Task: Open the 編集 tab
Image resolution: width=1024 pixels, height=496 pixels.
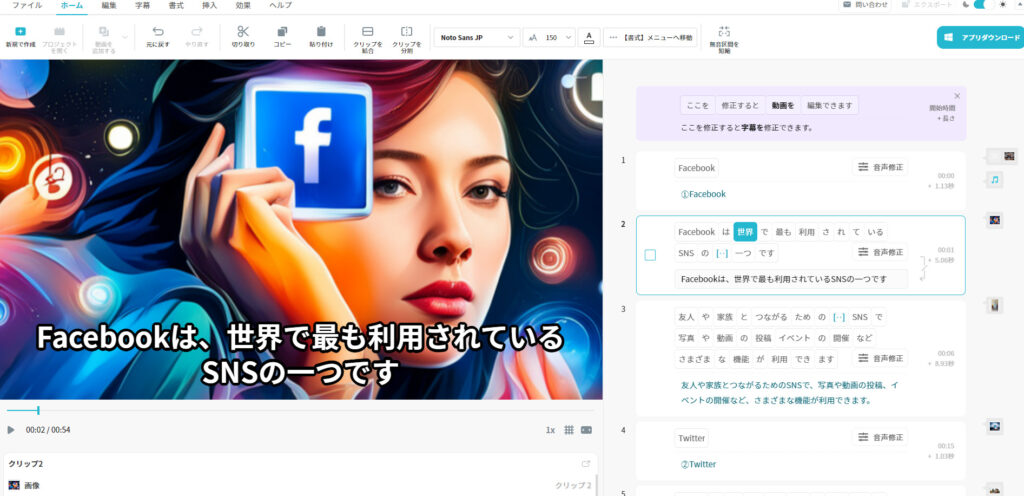Action: point(108,5)
